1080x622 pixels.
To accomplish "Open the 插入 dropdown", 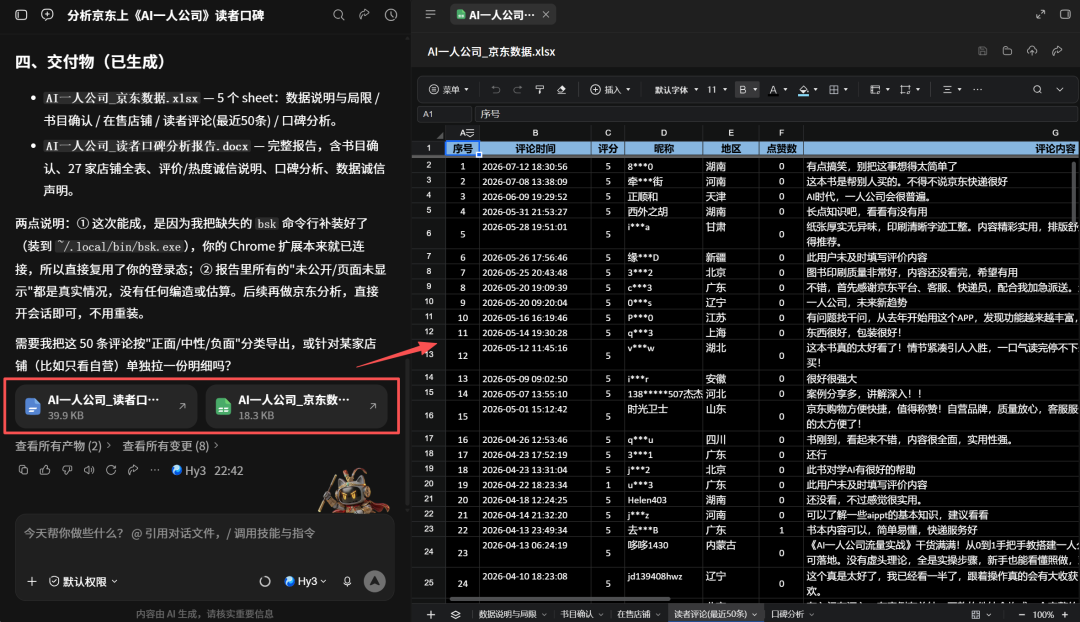I will [610, 90].
